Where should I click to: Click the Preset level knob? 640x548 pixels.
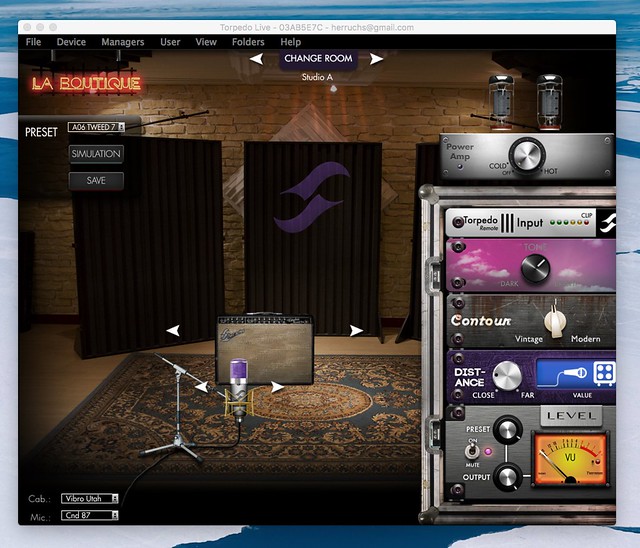point(507,430)
